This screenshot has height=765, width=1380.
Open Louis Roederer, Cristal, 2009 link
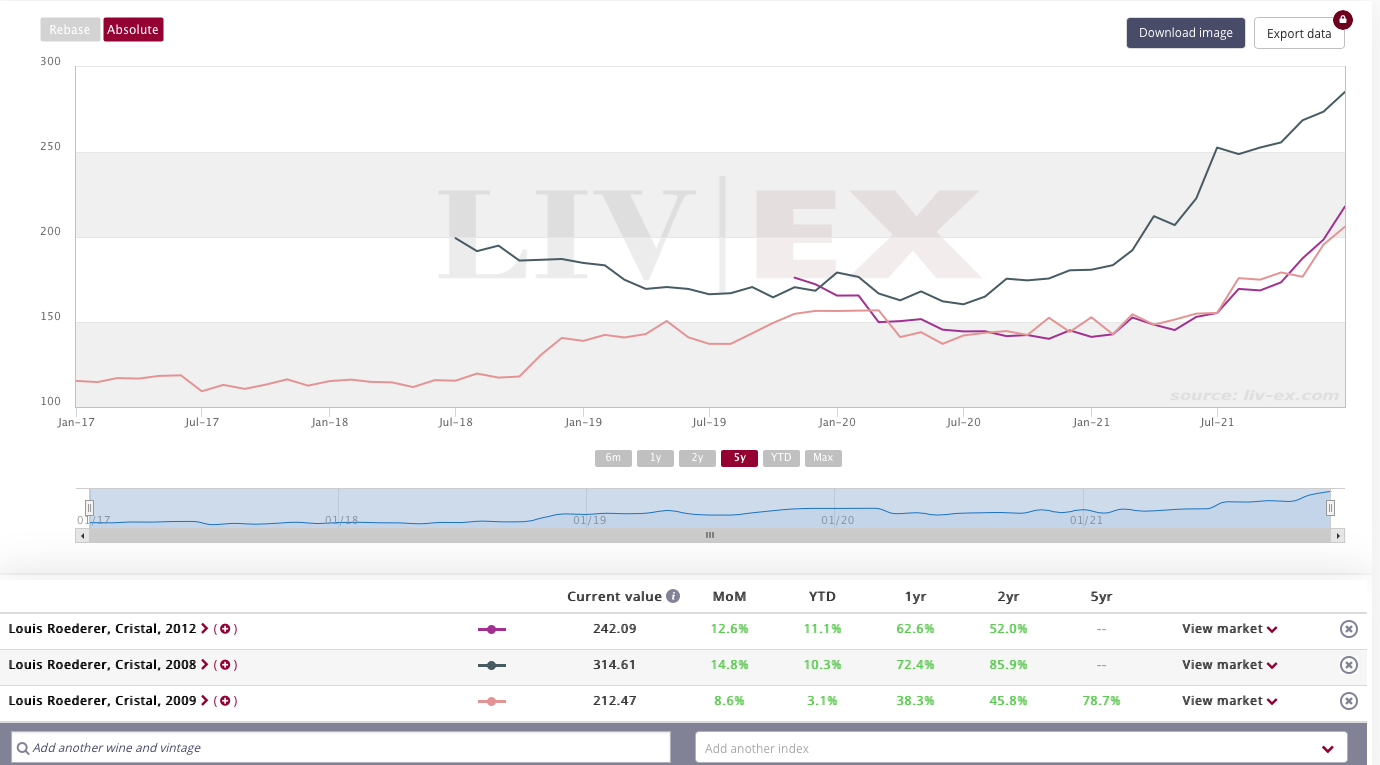(102, 701)
